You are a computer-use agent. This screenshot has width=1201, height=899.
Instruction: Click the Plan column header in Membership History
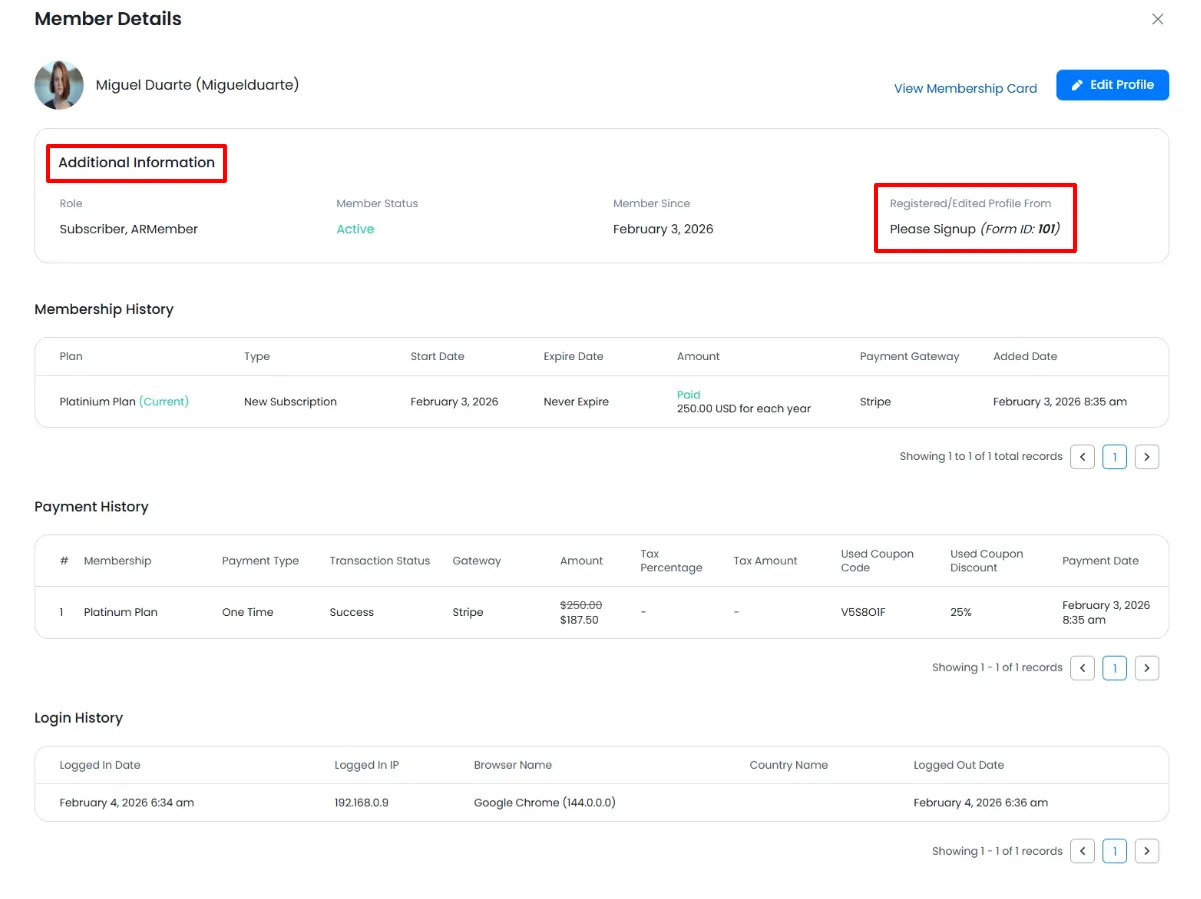pos(71,357)
